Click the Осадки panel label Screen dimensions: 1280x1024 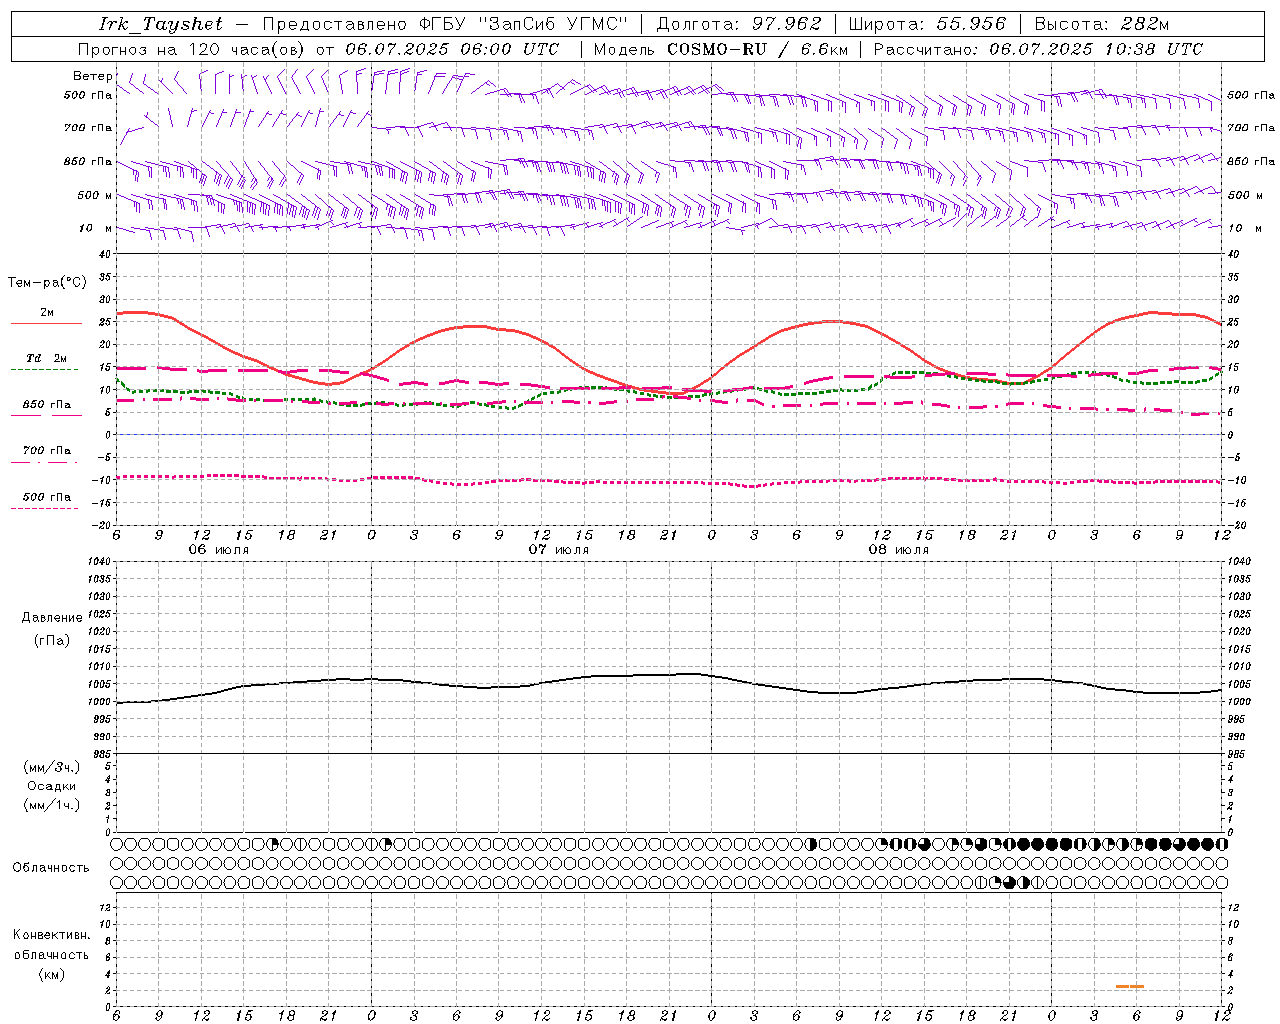[x=52, y=786]
